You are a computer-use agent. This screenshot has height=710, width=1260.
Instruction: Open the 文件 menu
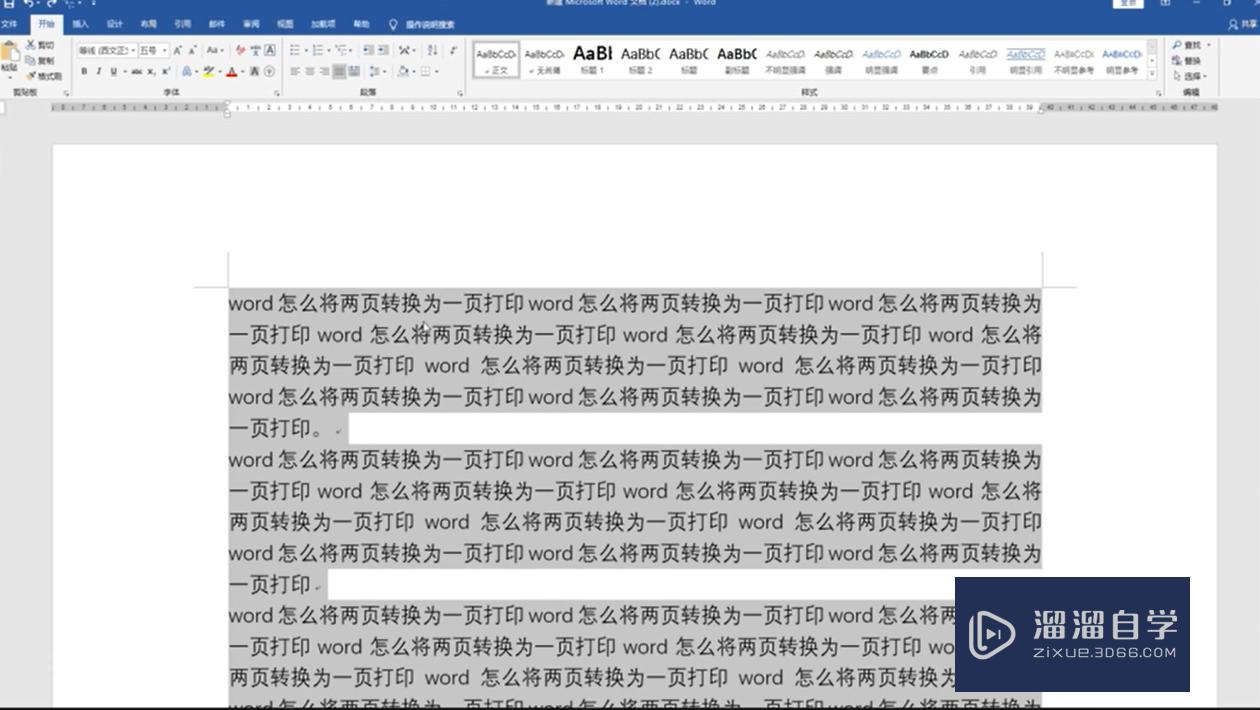tap(13, 23)
